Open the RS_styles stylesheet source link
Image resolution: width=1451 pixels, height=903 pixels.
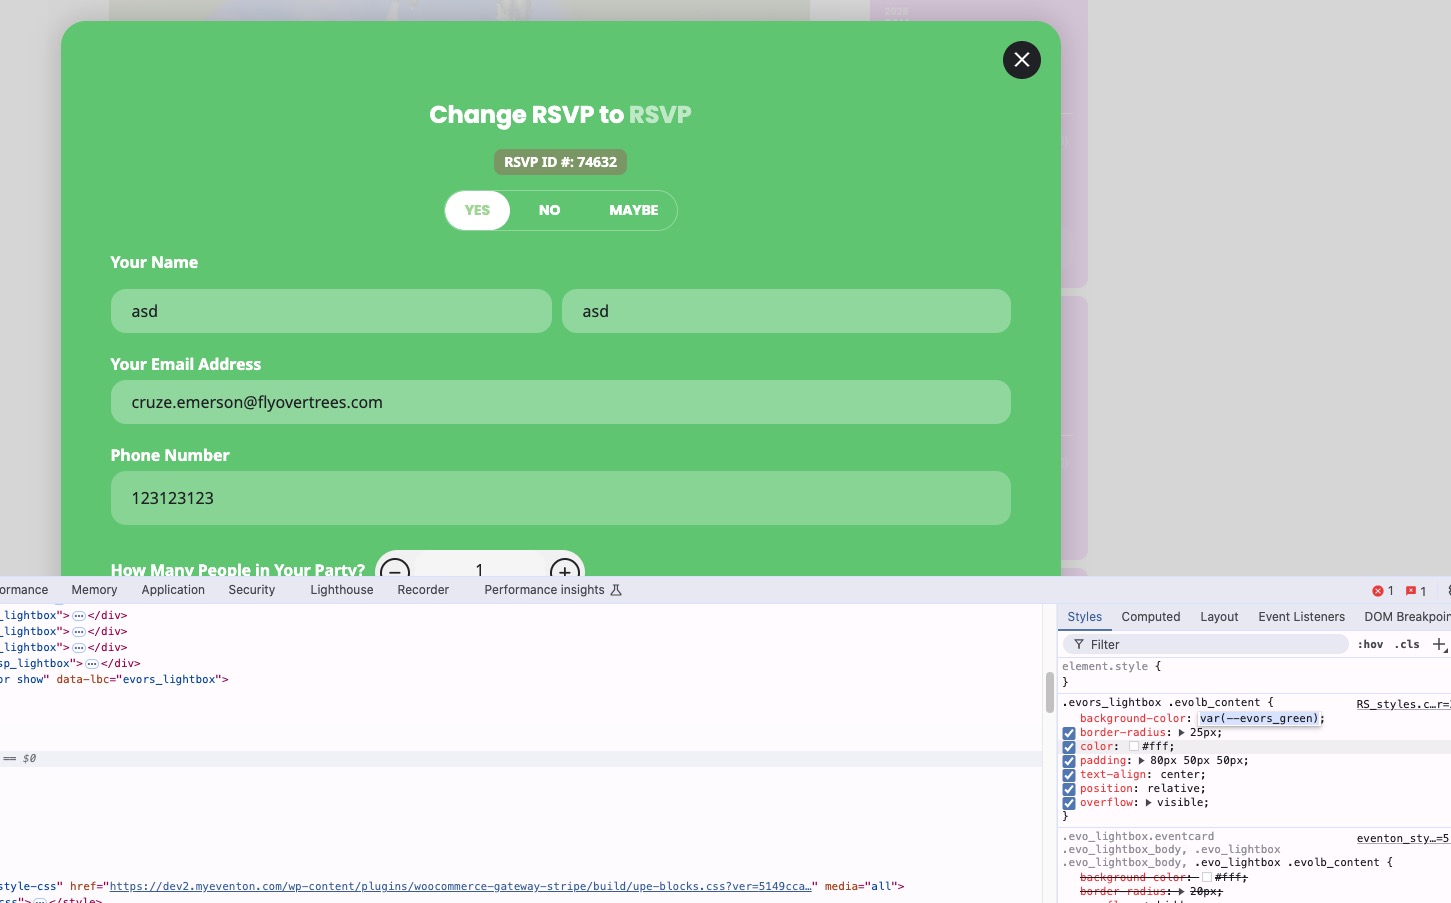tap(1402, 704)
